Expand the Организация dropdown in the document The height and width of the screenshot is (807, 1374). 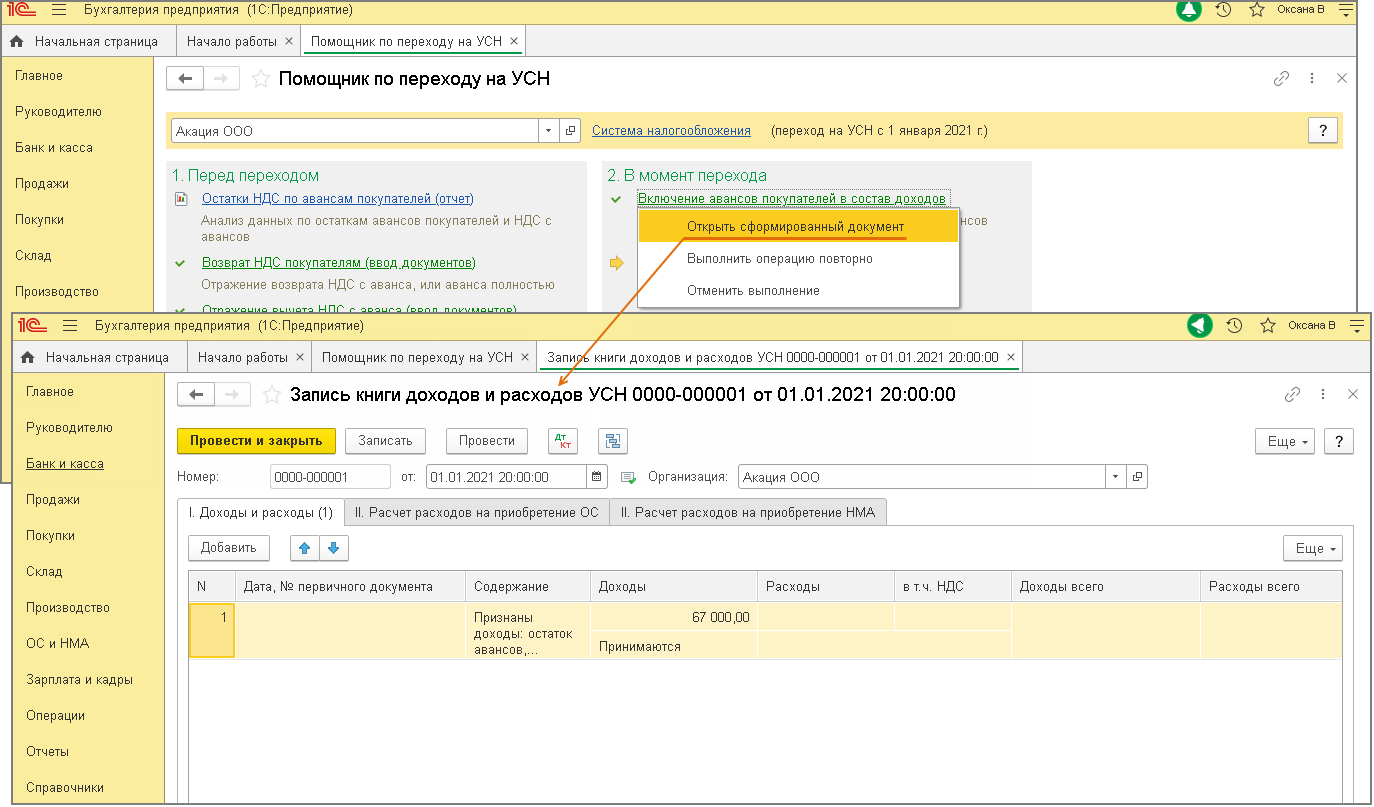(x=1115, y=477)
